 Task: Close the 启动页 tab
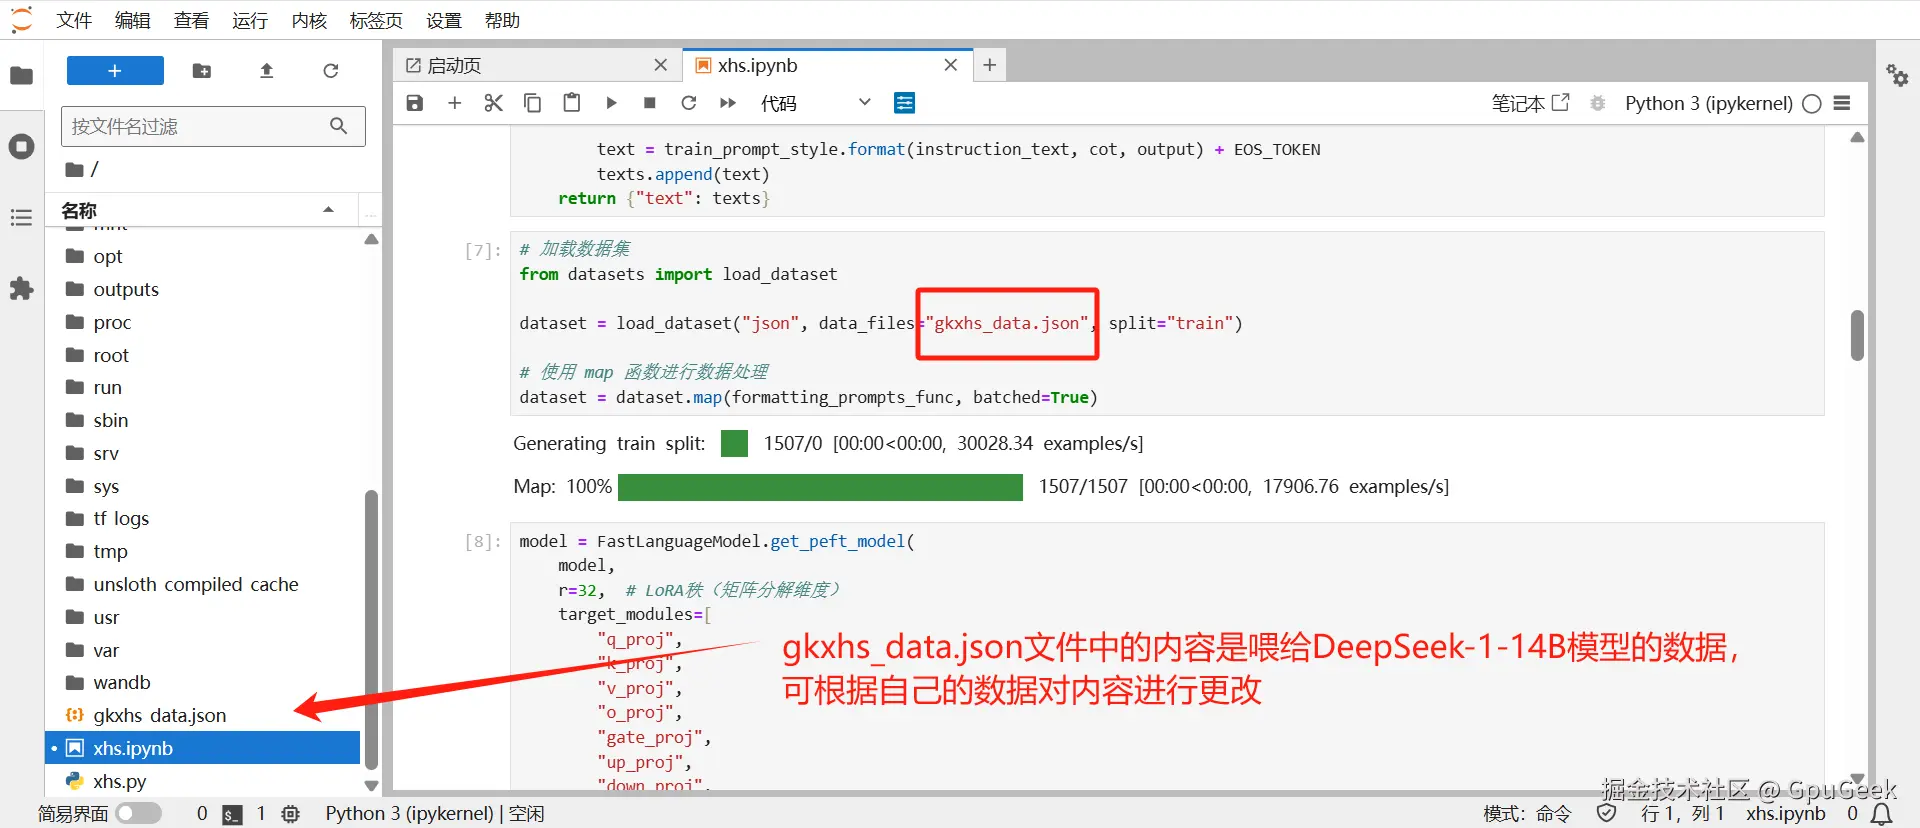point(661,65)
